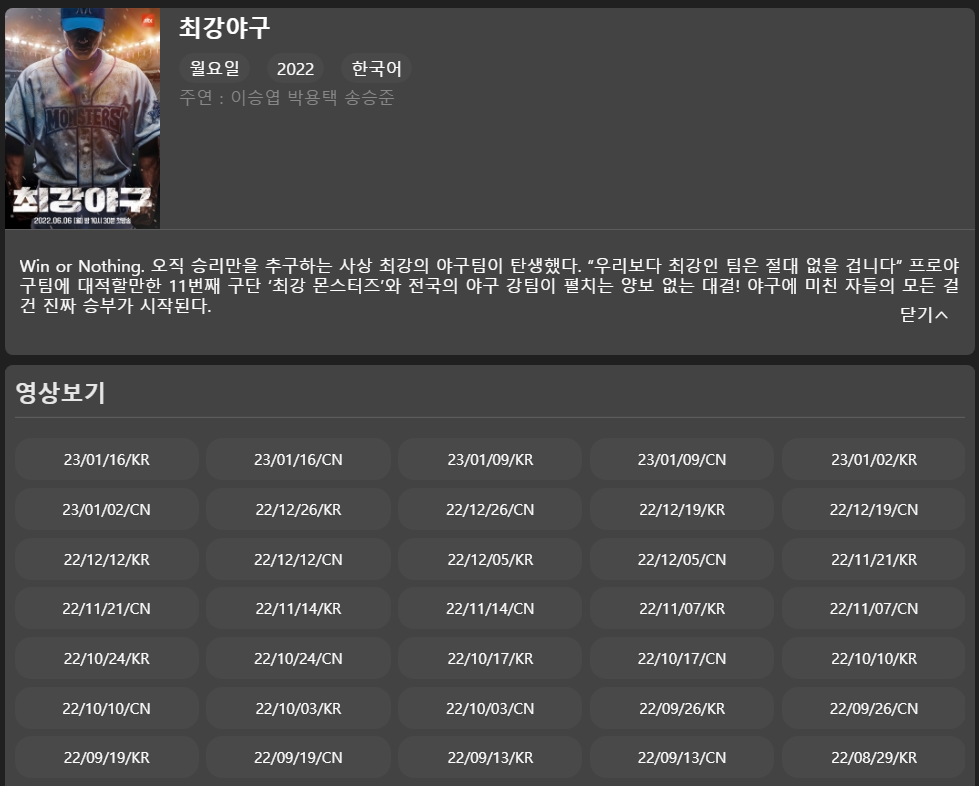Click the 22/10/10/KR episode button

(873, 658)
